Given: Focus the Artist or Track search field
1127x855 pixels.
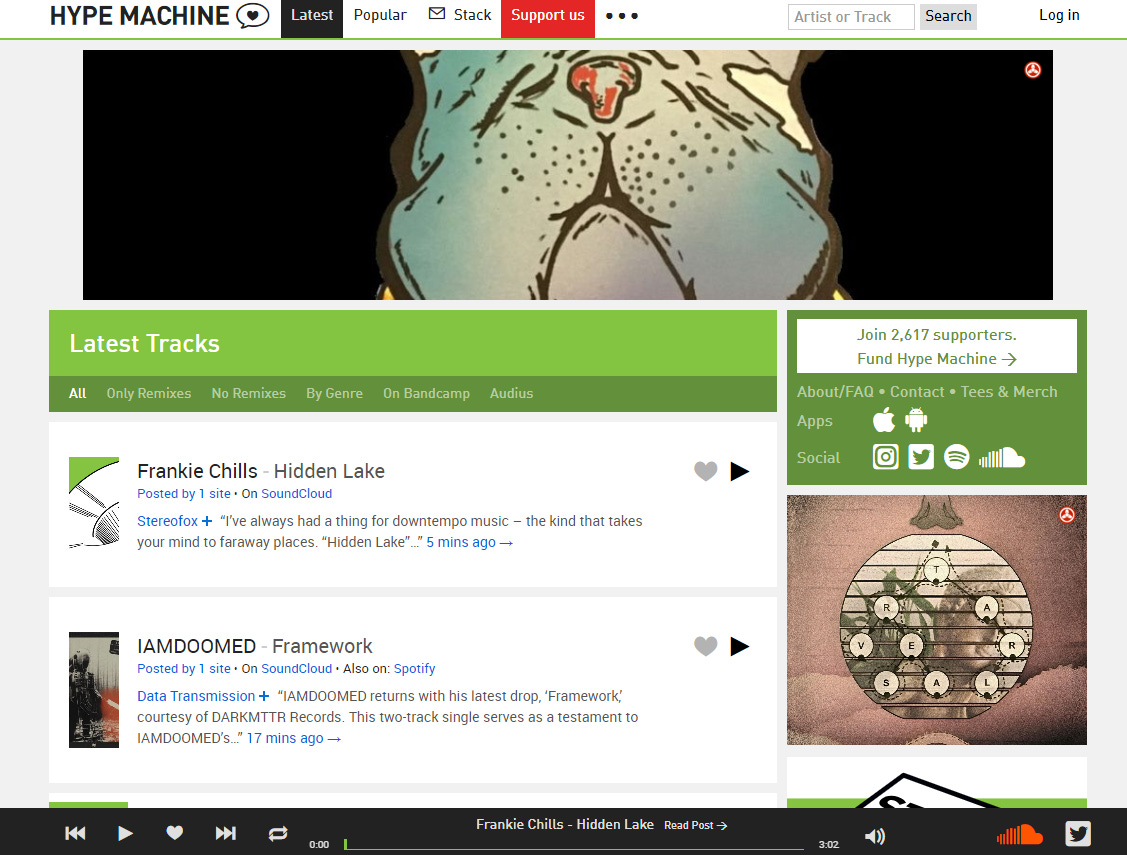Looking at the screenshot, I should (851, 17).
